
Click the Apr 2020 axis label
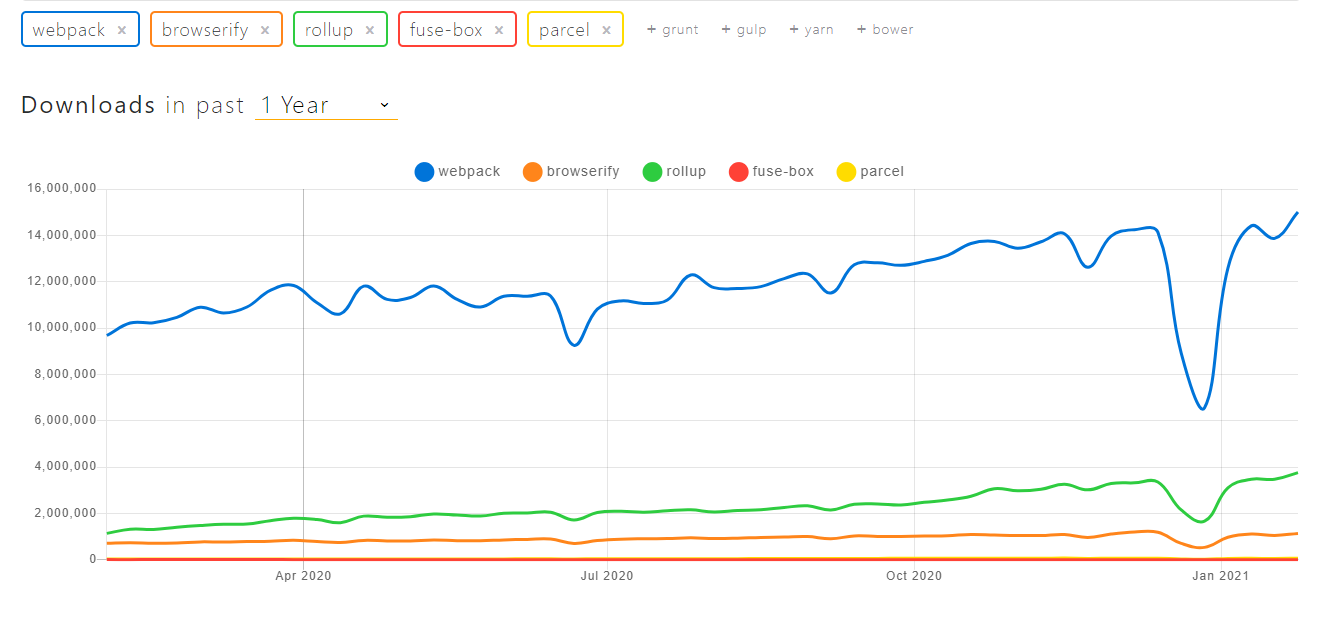(x=303, y=575)
